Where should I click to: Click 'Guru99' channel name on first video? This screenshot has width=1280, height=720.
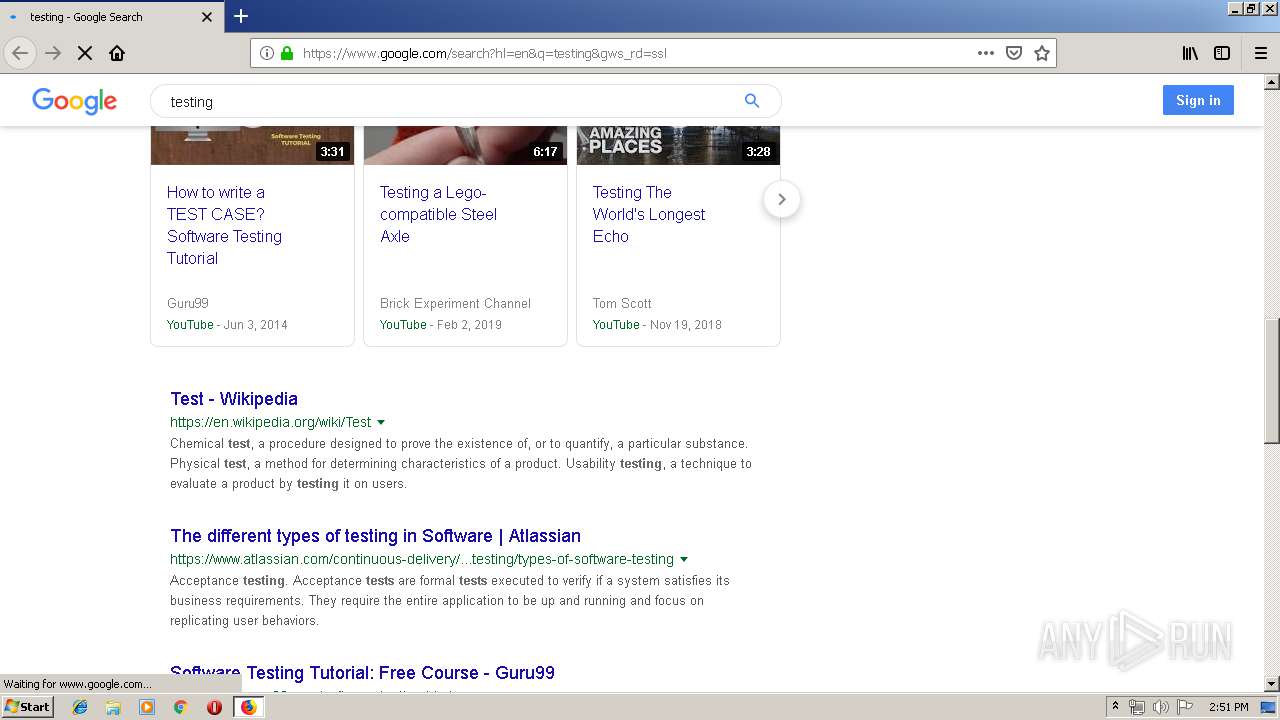click(x=188, y=303)
